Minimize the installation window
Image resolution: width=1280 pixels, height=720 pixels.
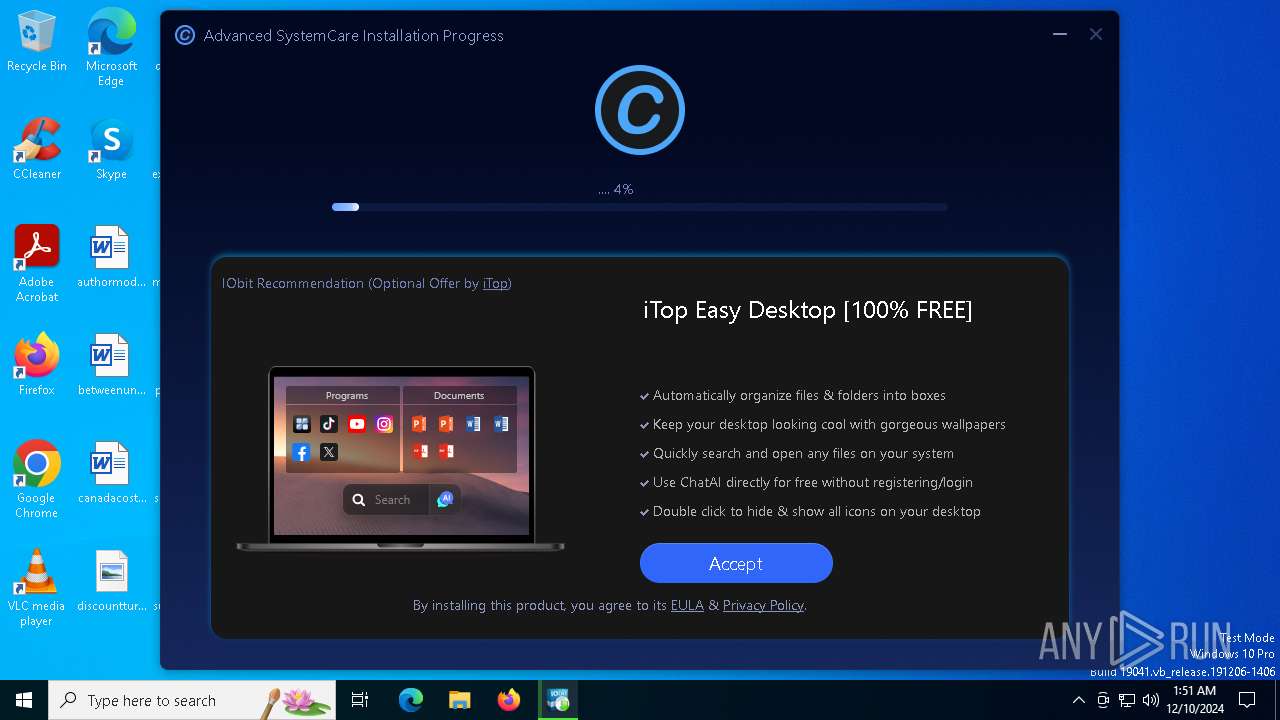click(x=1060, y=35)
